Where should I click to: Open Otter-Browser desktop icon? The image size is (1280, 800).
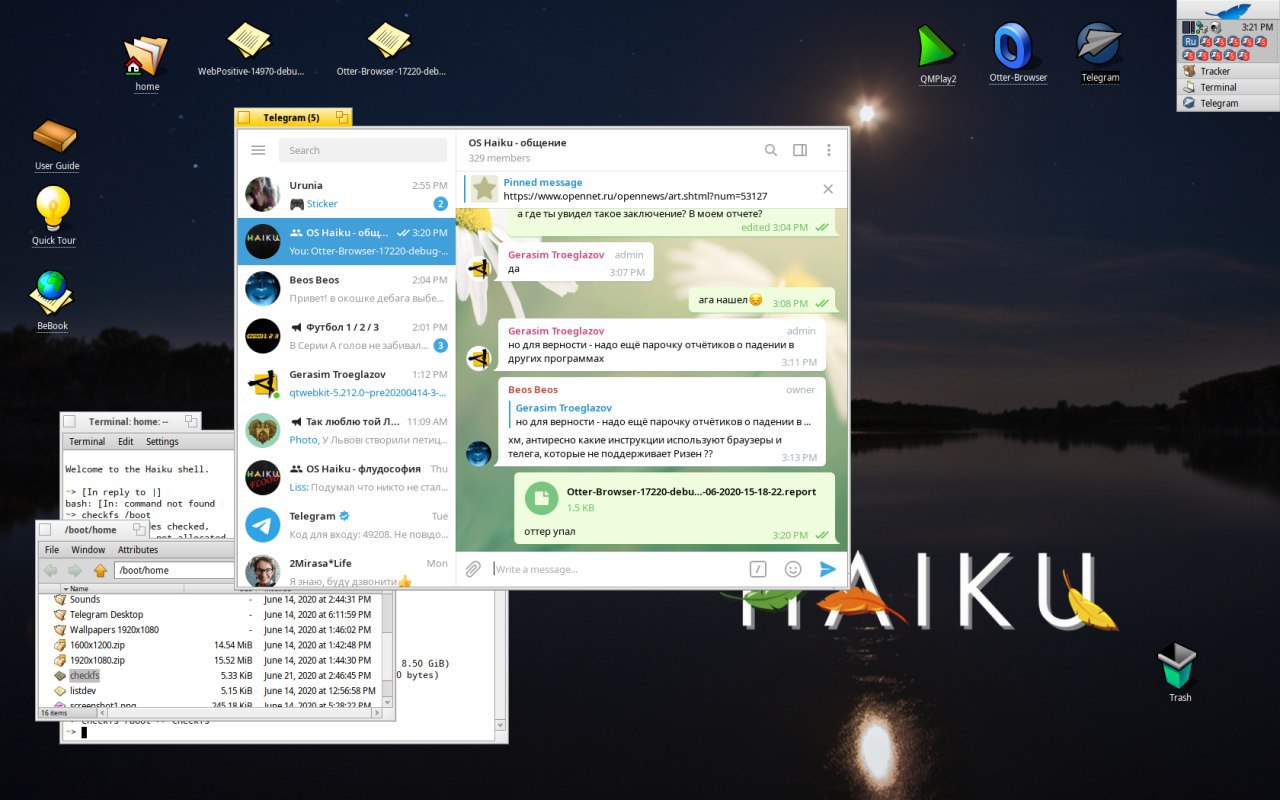1012,46
